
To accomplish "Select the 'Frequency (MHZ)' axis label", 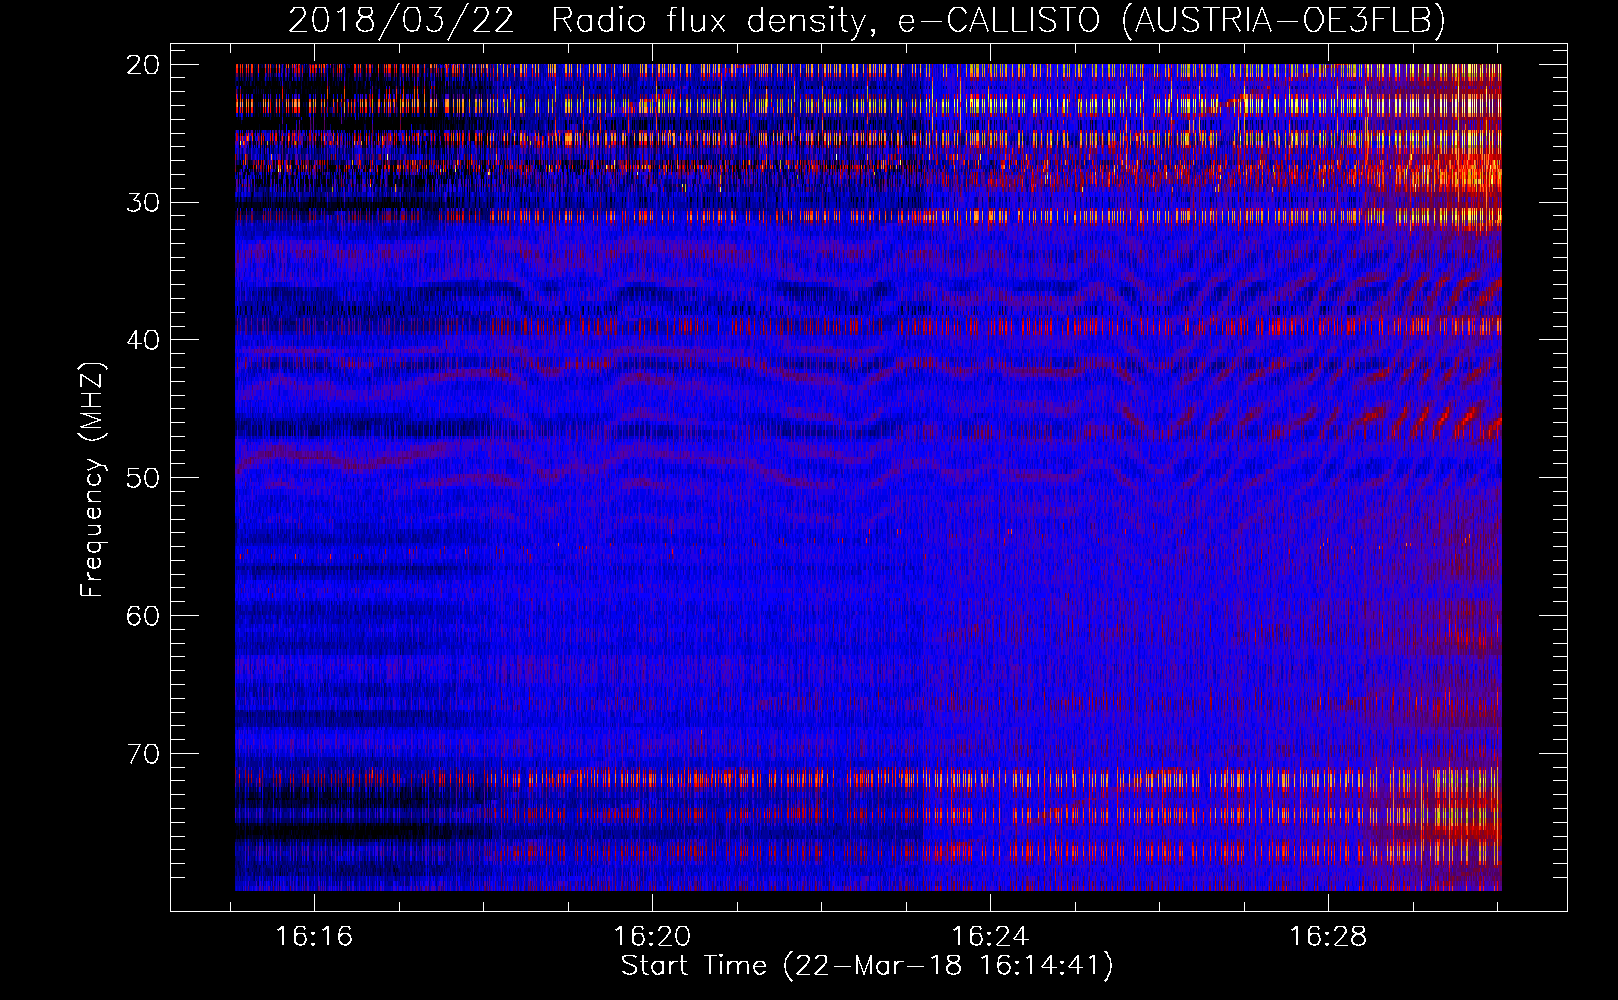I will click(x=92, y=480).
